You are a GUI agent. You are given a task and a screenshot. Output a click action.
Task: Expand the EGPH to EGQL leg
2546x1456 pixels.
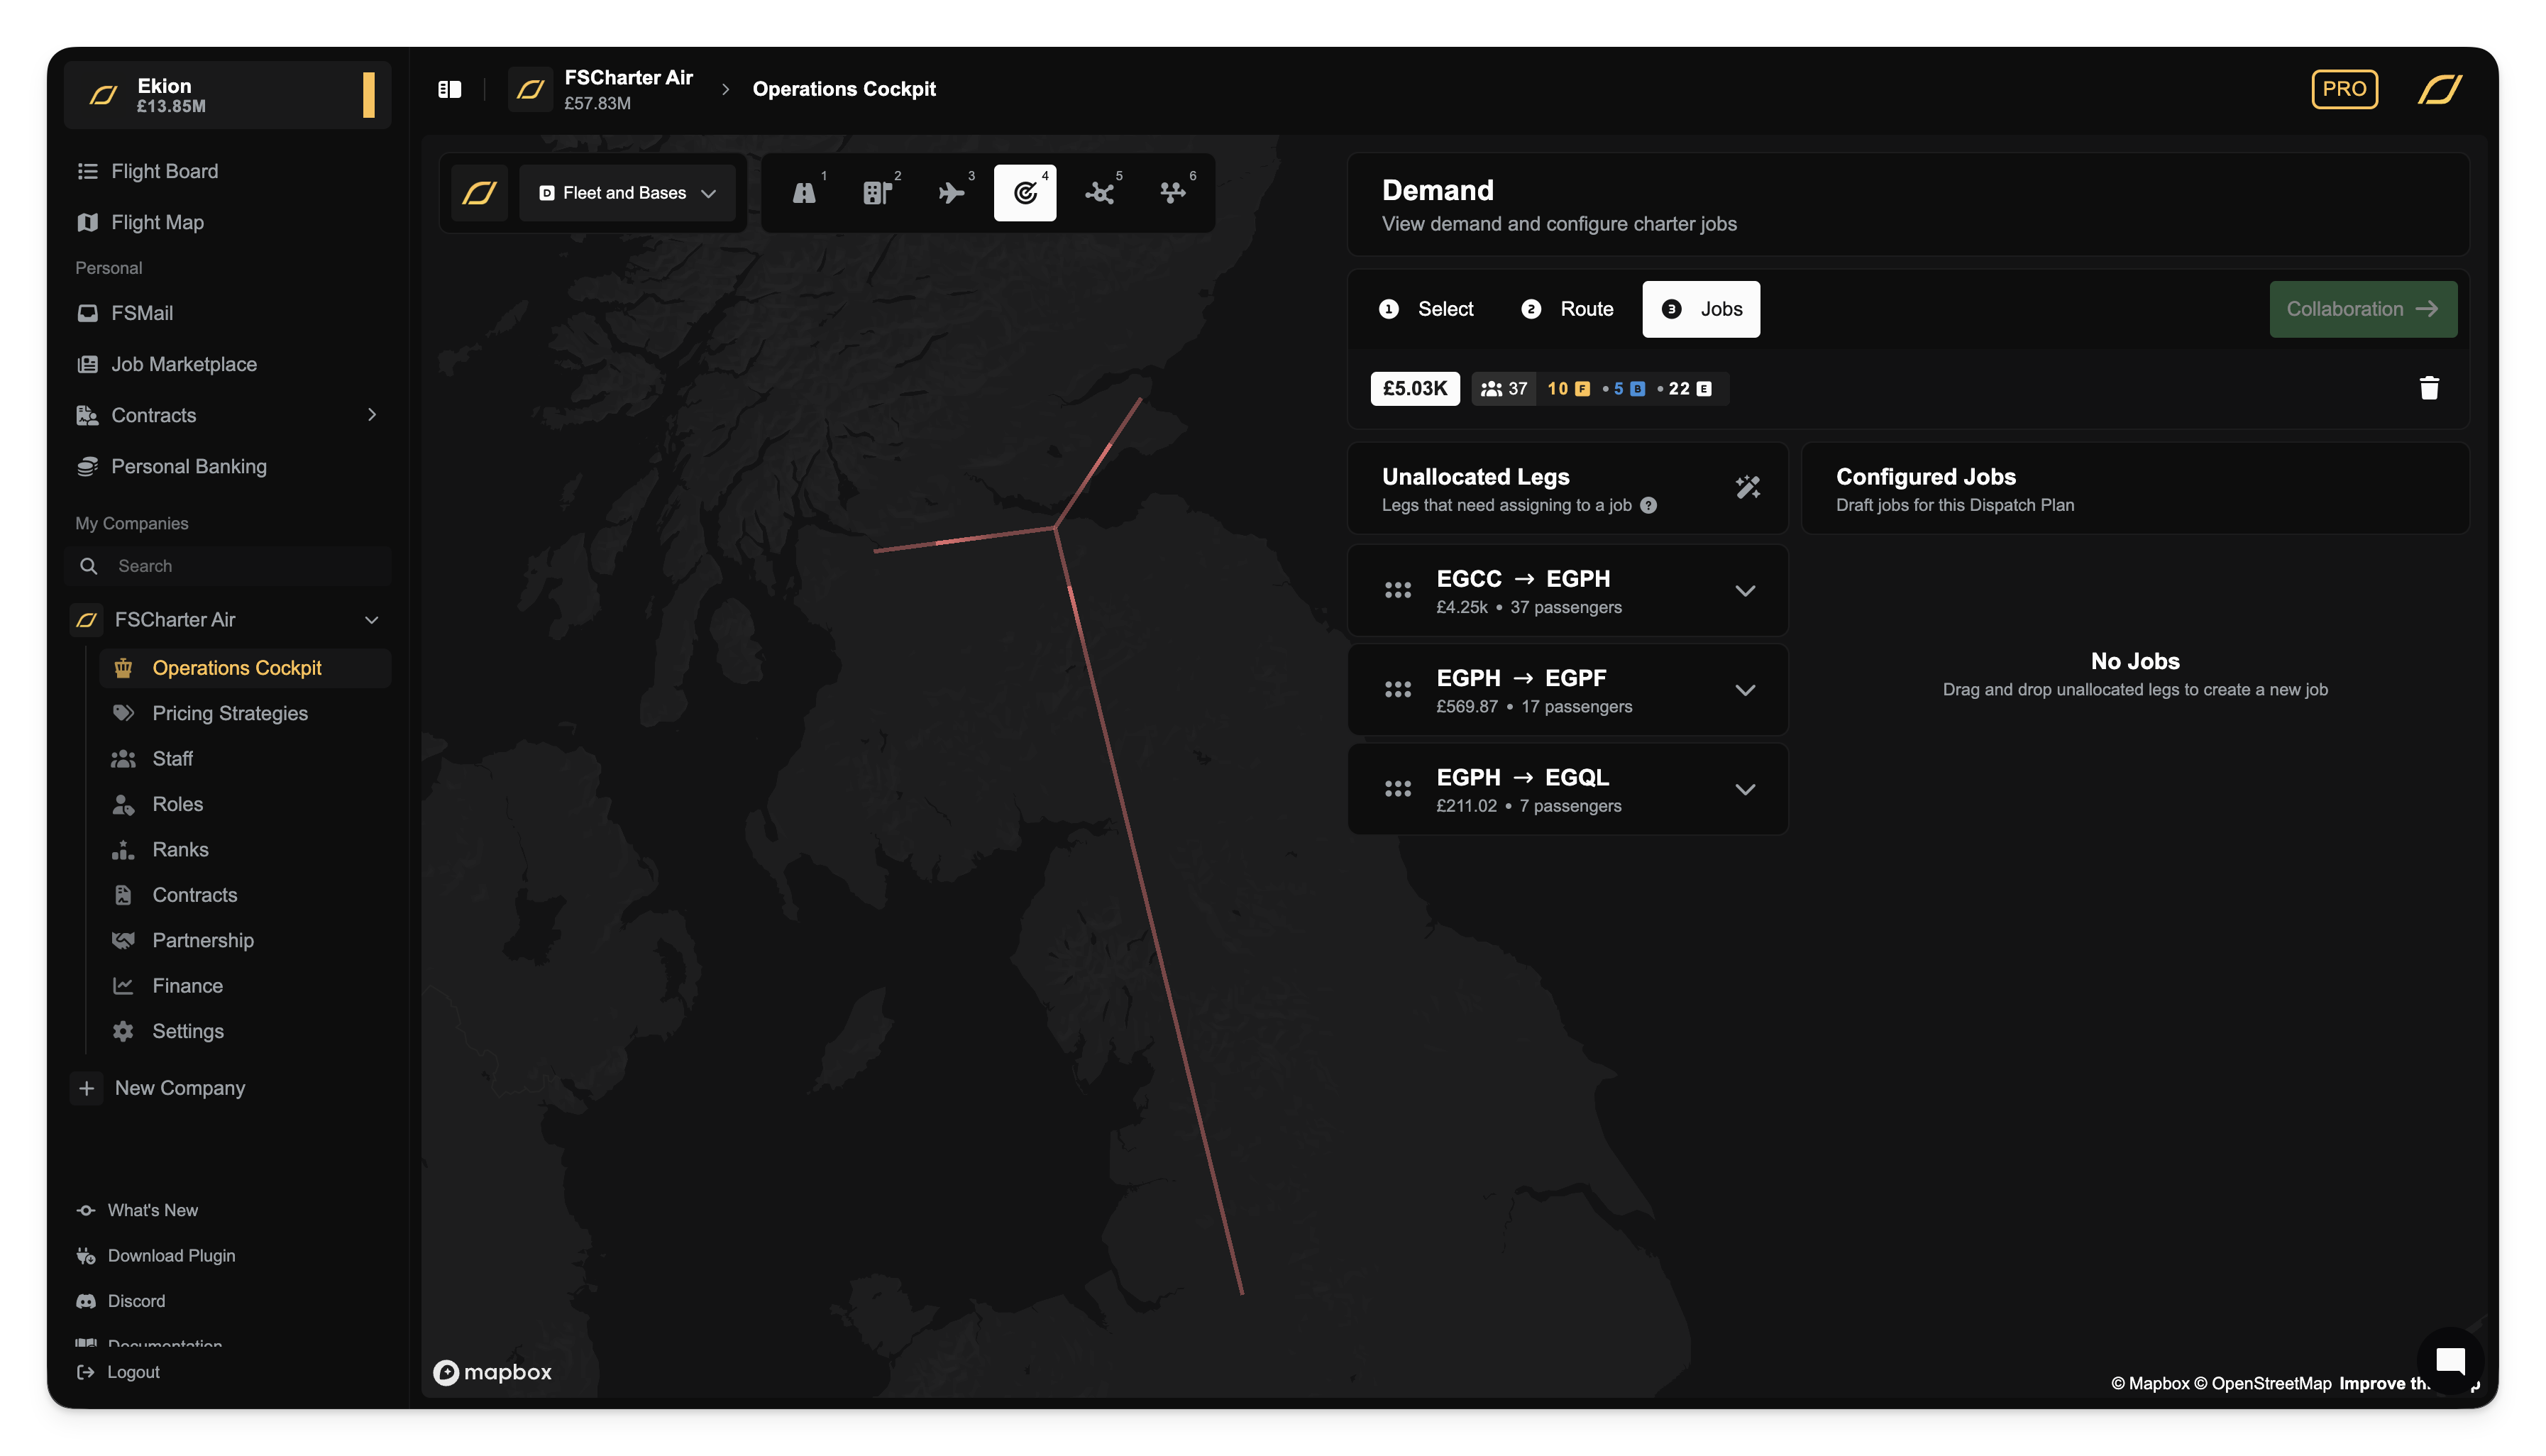[1745, 790]
